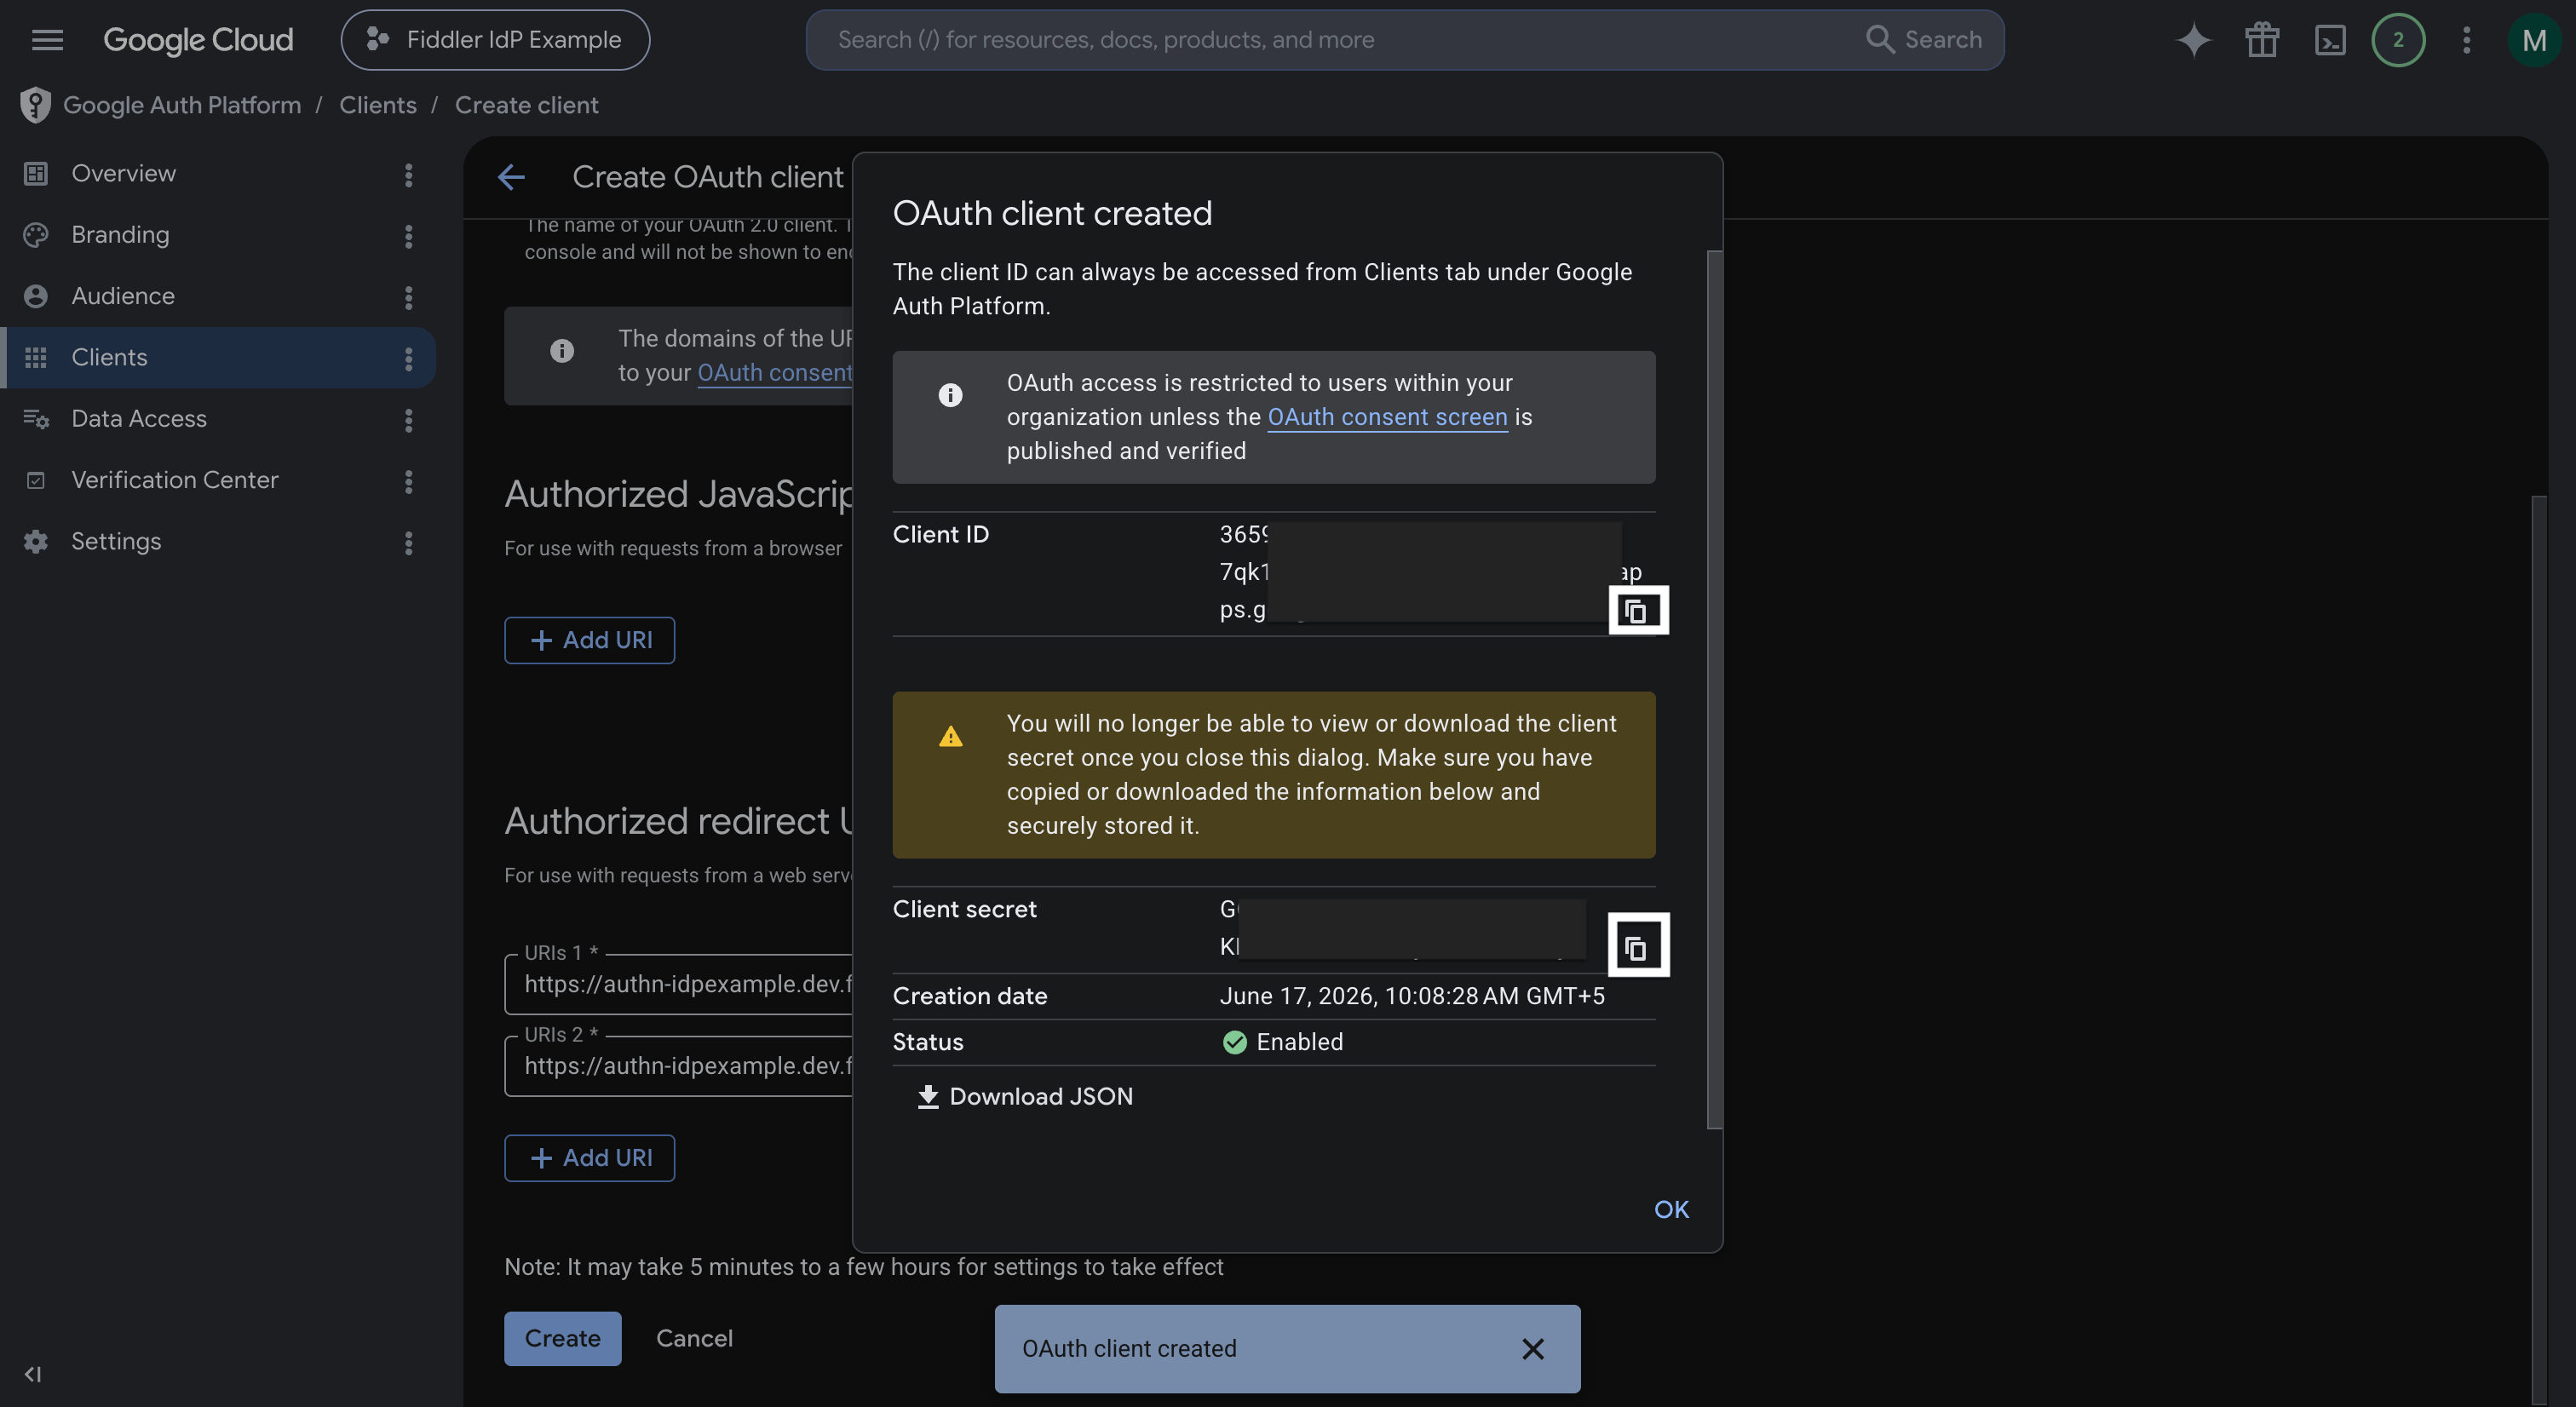Open the main navigation hamburger menu
The height and width of the screenshot is (1407, 2576).
(x=47, y=40)
